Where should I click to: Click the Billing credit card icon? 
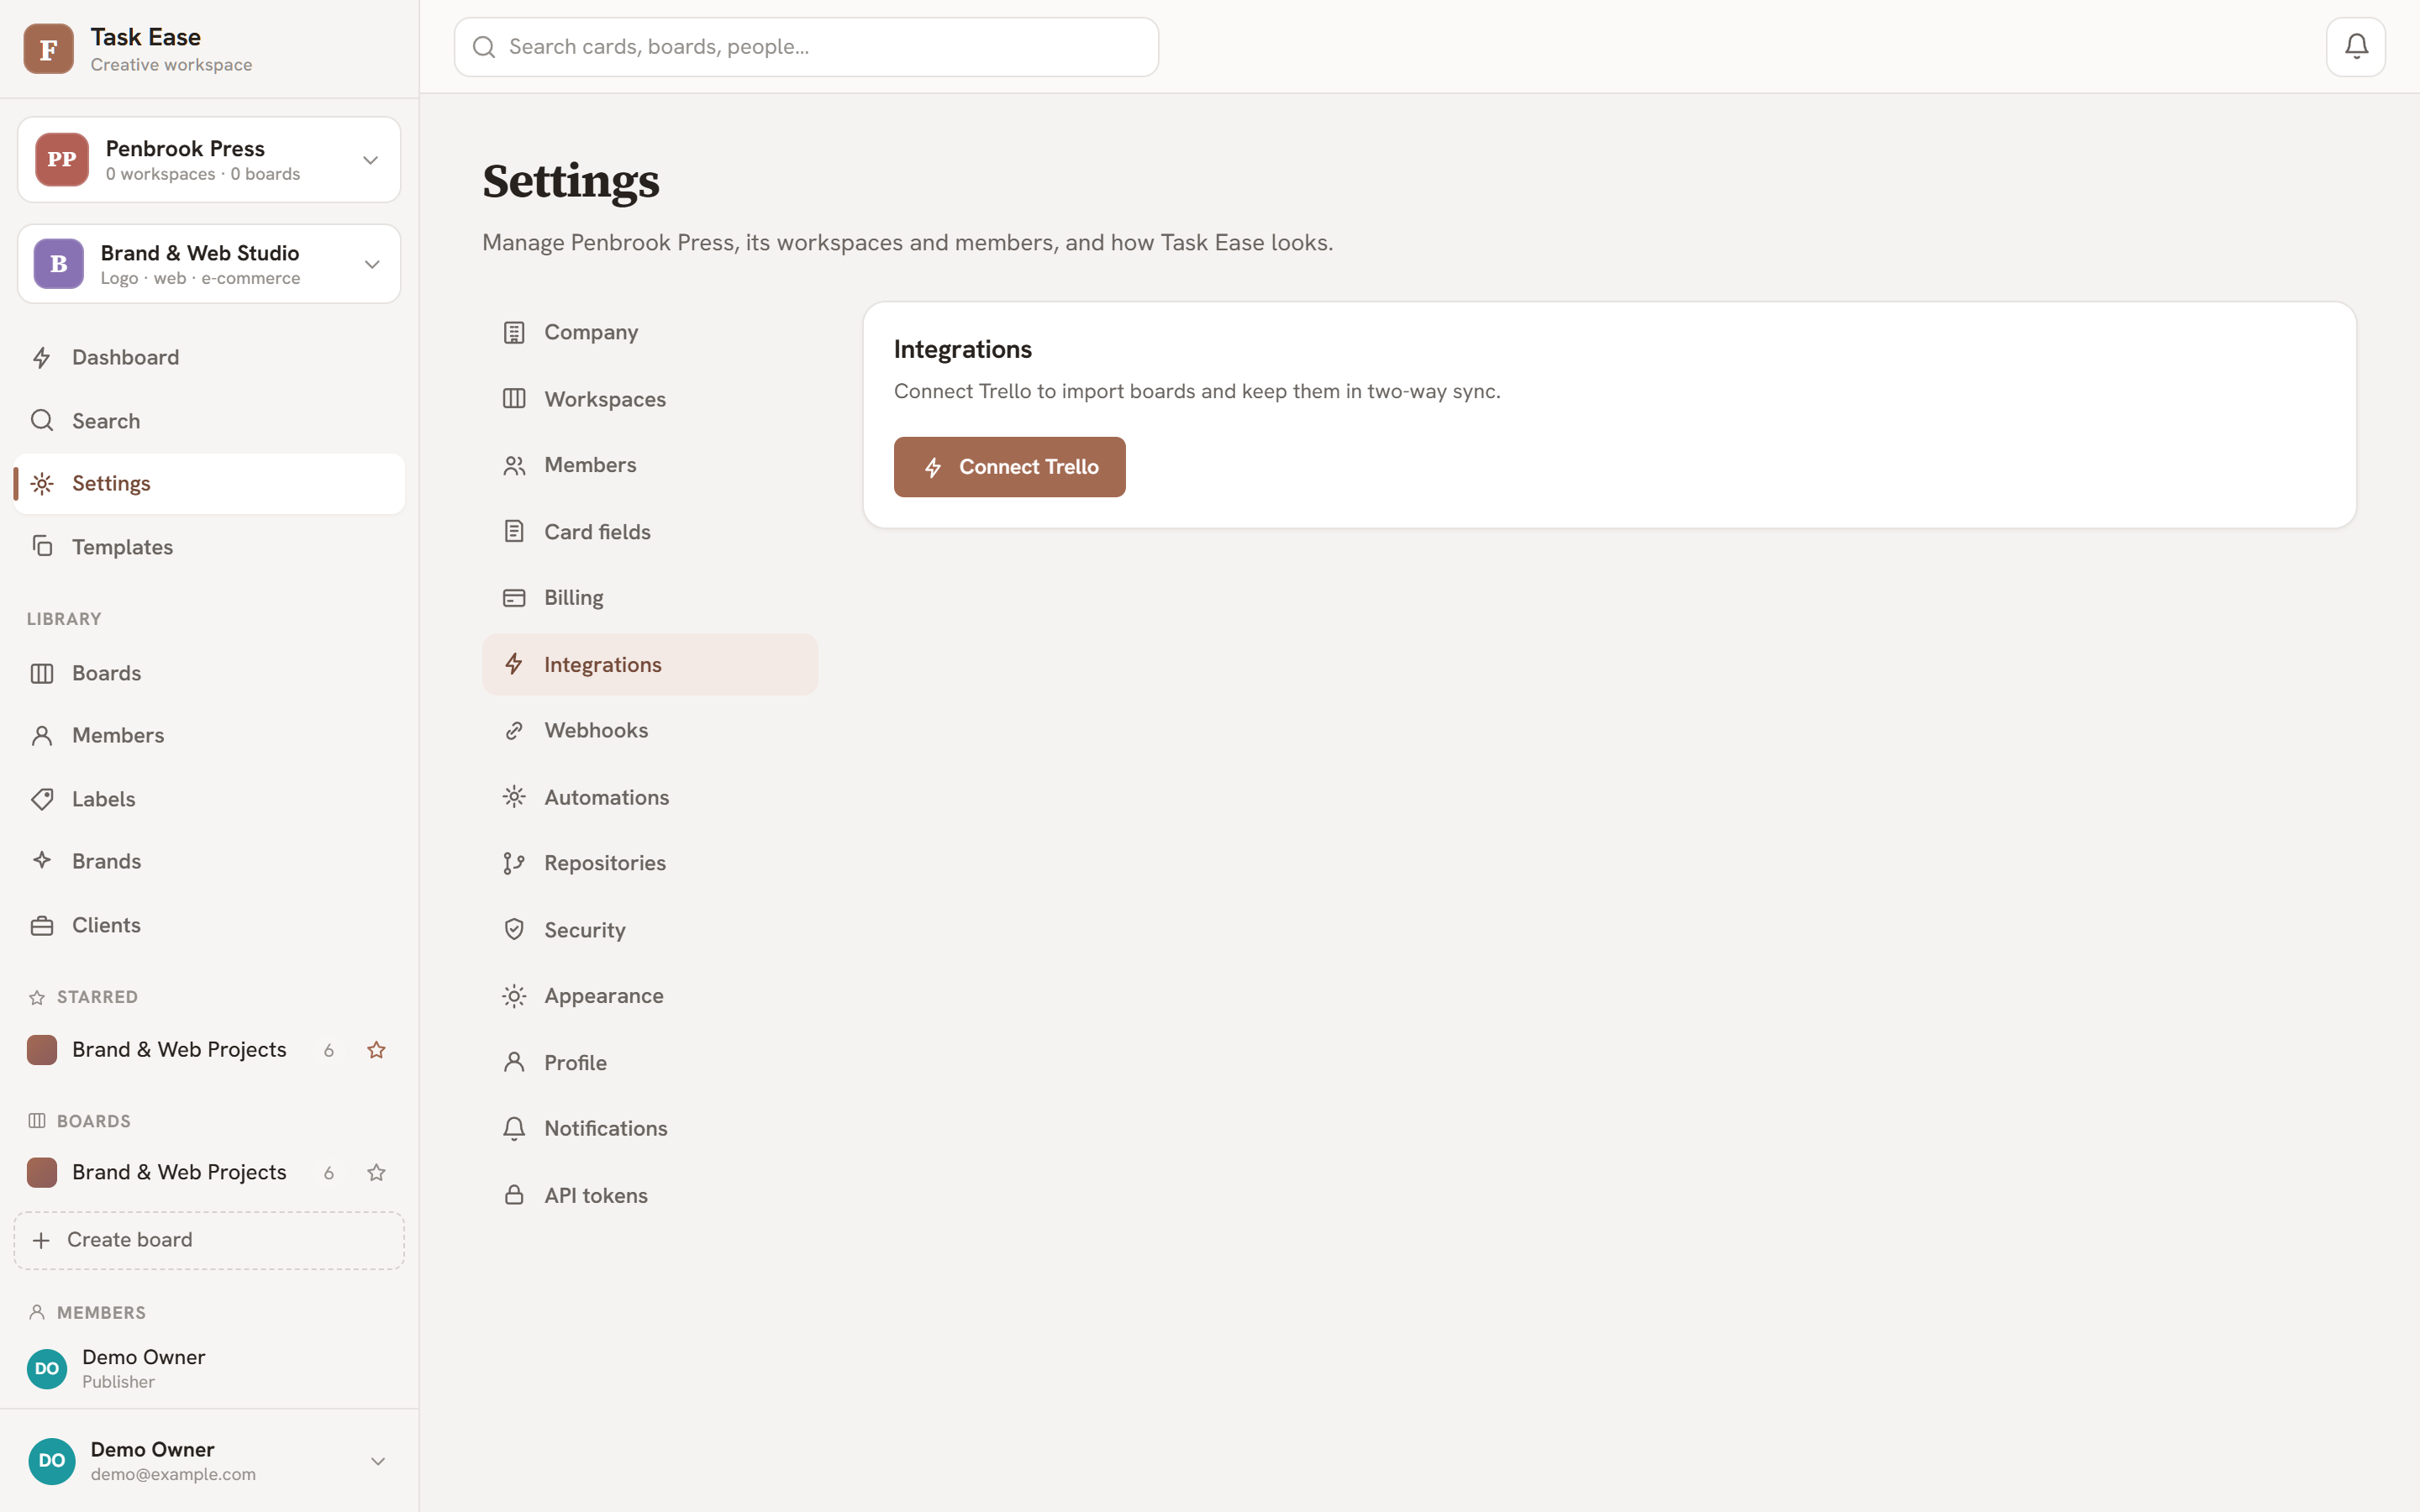(x=514, y=598)
